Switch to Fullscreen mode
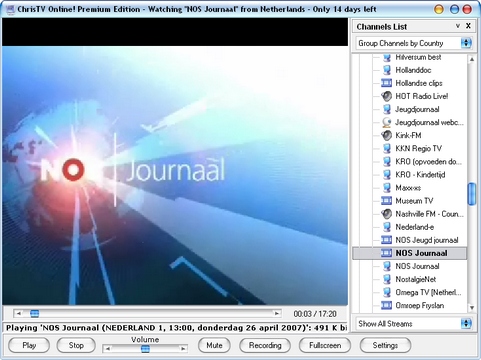 click(325, 345)
